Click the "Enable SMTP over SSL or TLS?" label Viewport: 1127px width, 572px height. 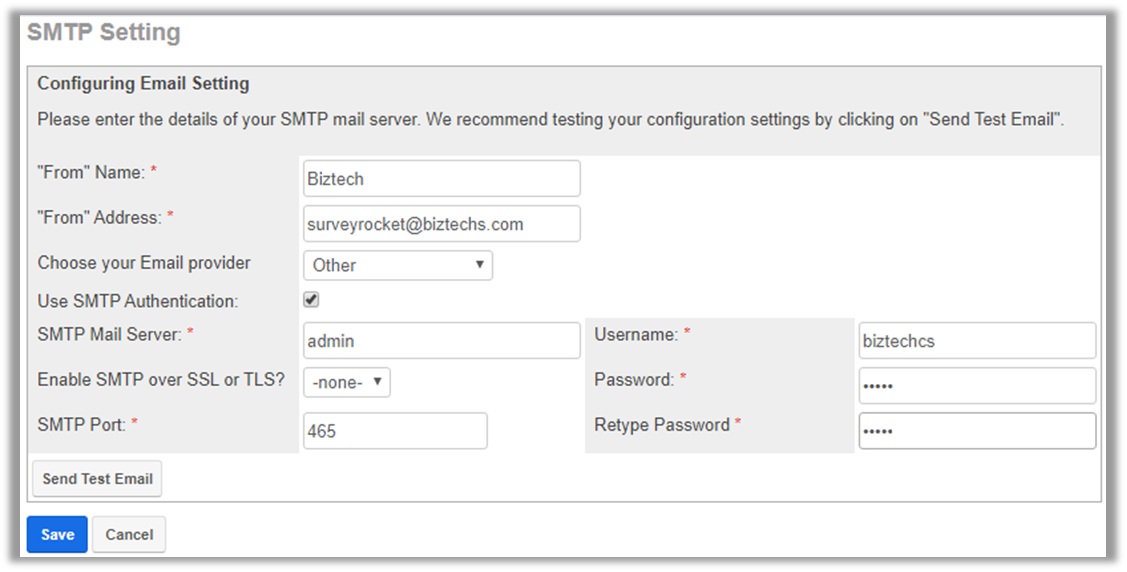(161, 380)
